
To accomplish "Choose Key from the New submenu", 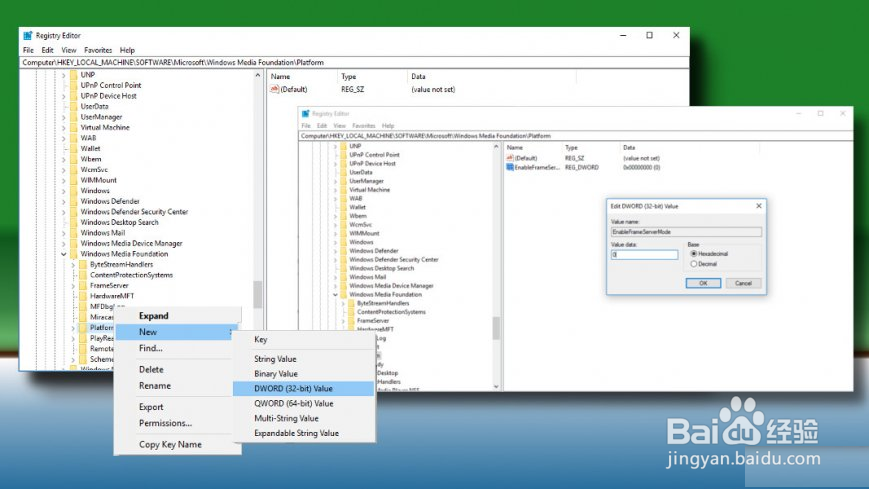I will point(303,339).
